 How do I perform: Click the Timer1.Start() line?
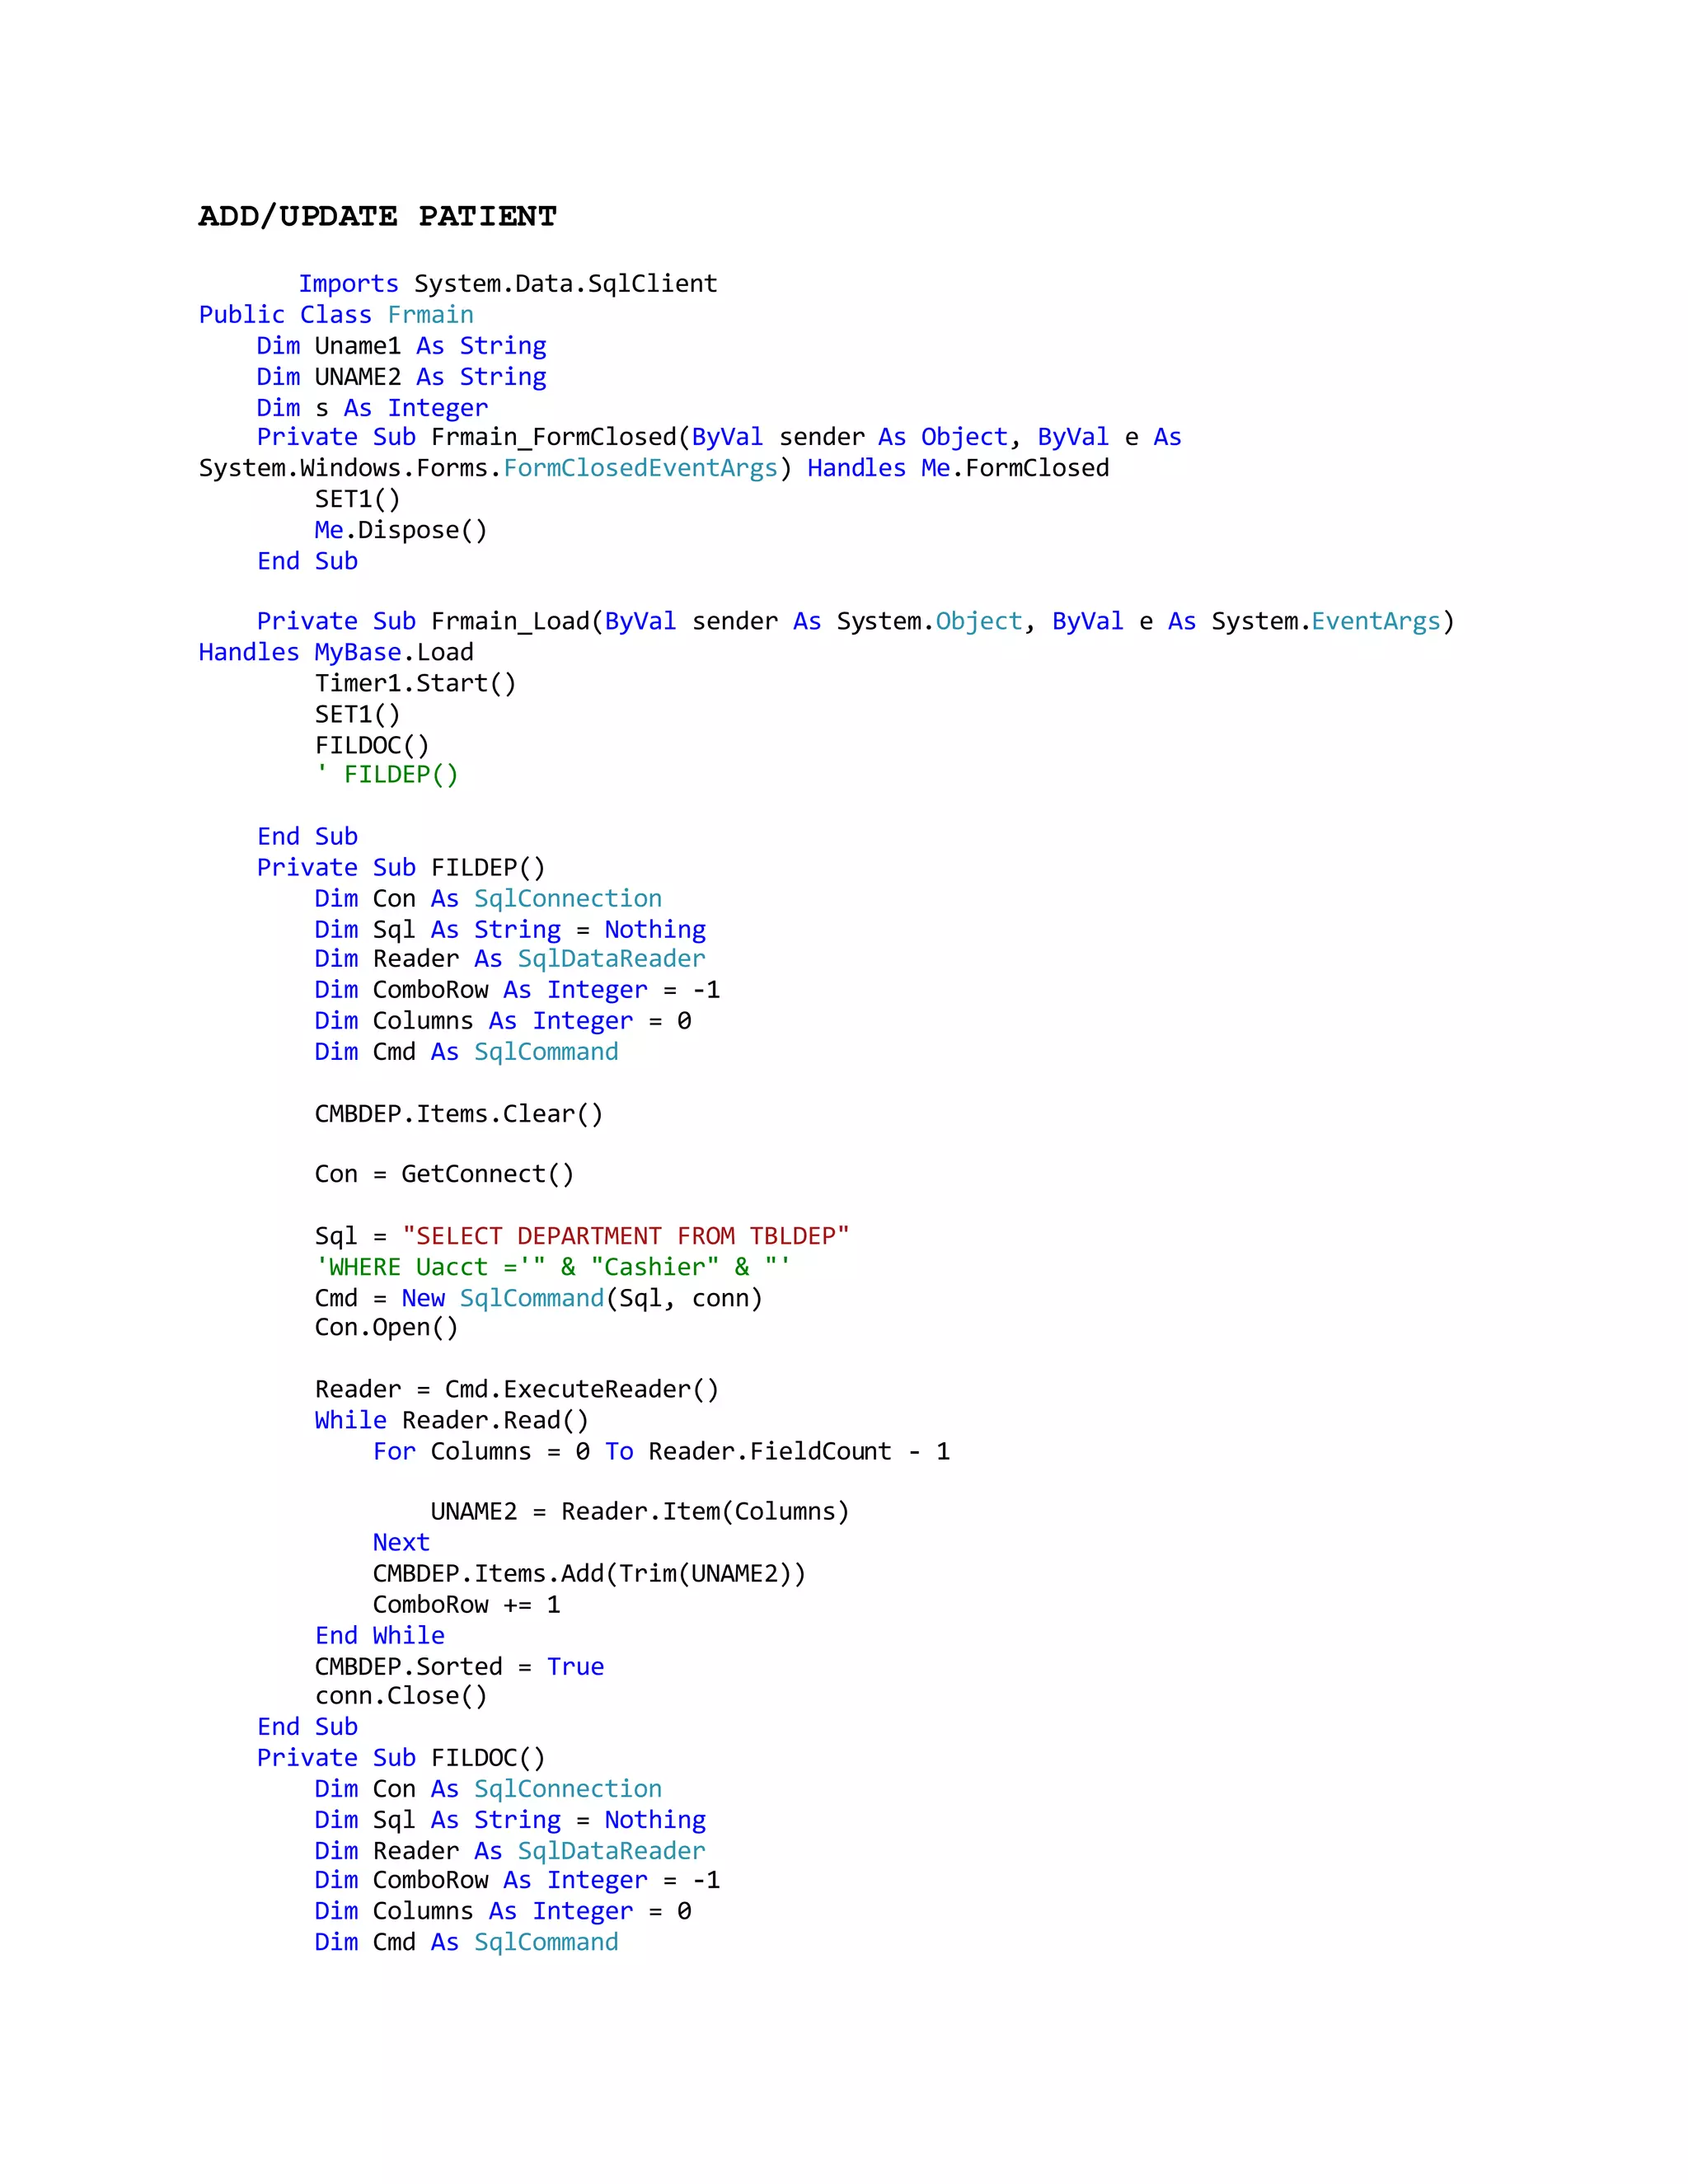click(x=415, y=683)
